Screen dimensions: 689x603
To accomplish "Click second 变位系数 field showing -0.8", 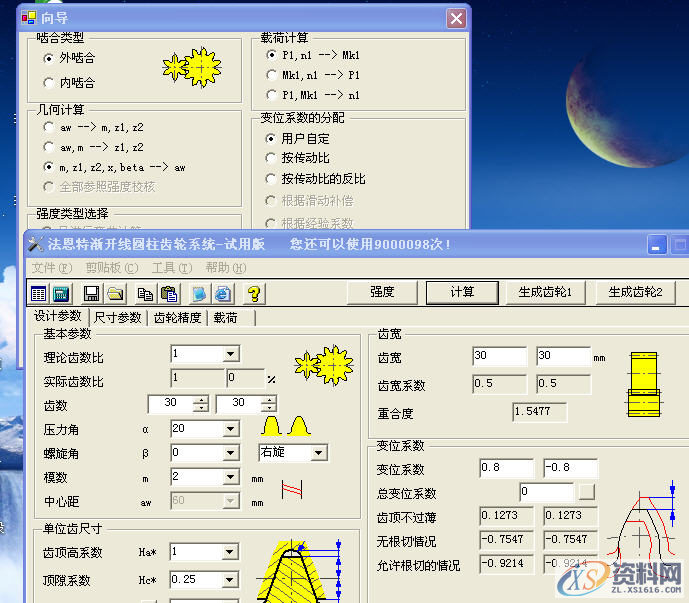I will point(570,468).
